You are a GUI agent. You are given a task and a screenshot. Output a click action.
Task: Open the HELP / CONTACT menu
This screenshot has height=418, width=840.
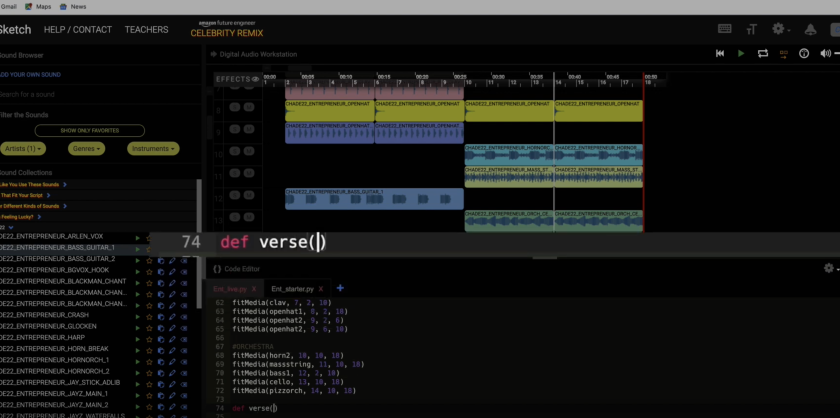tap(78, 30)
